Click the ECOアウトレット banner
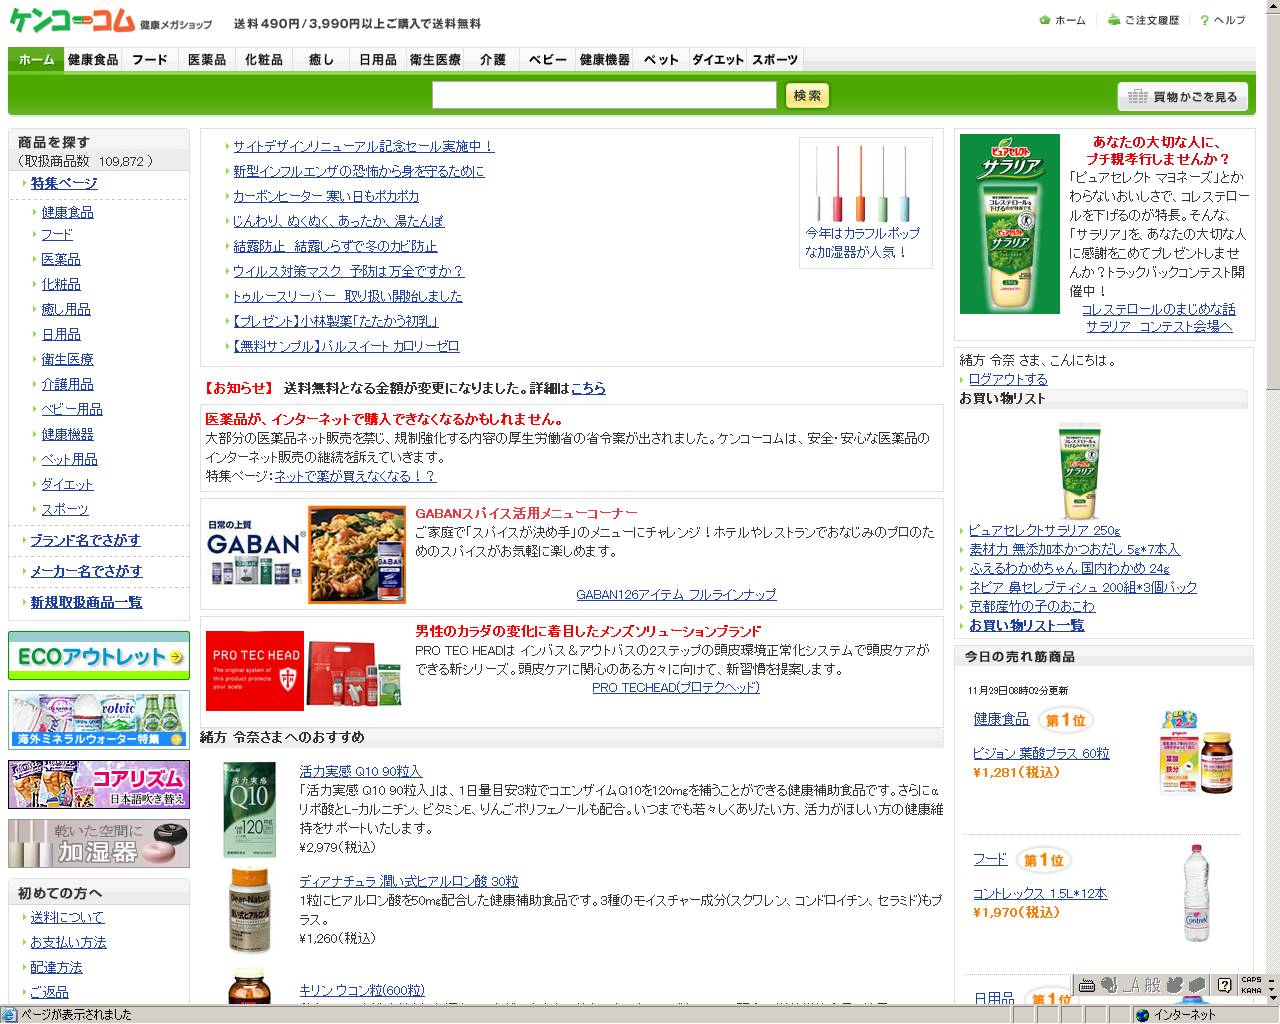The width and height of the screenshot is (1280, 1024). [99, 656]
